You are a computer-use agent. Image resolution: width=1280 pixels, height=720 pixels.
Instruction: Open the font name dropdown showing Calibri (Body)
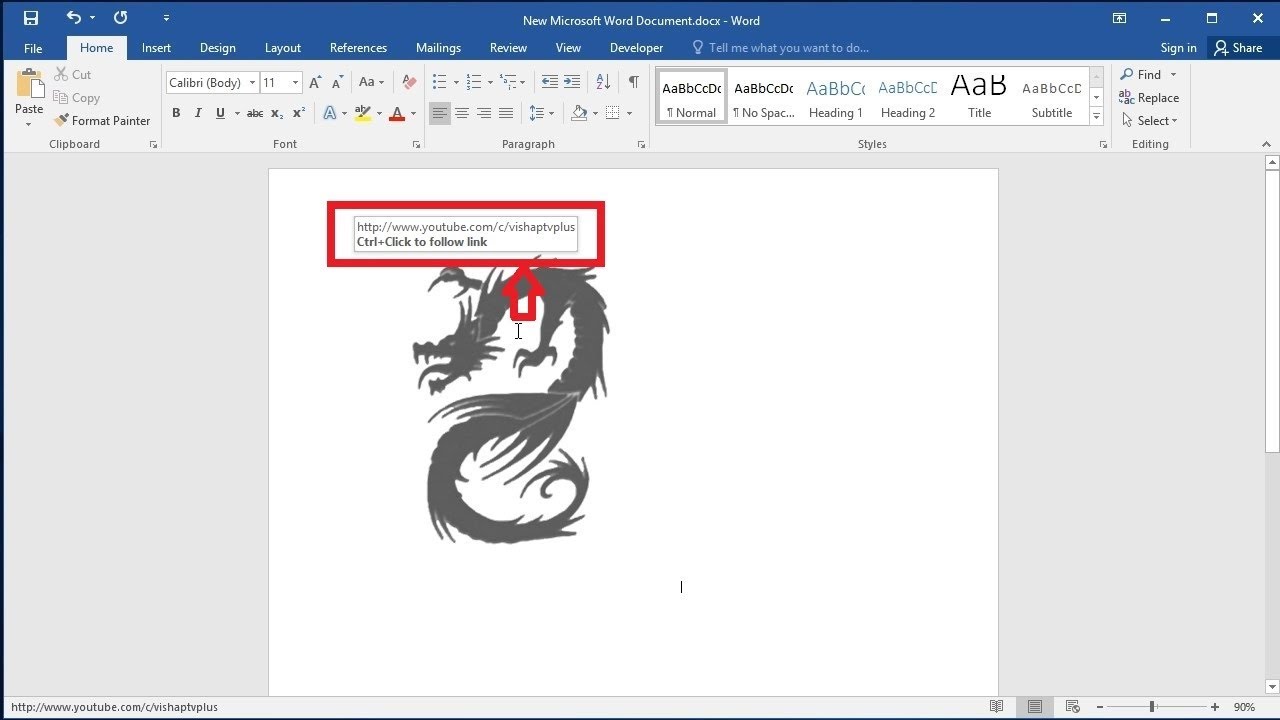[252, 83]
